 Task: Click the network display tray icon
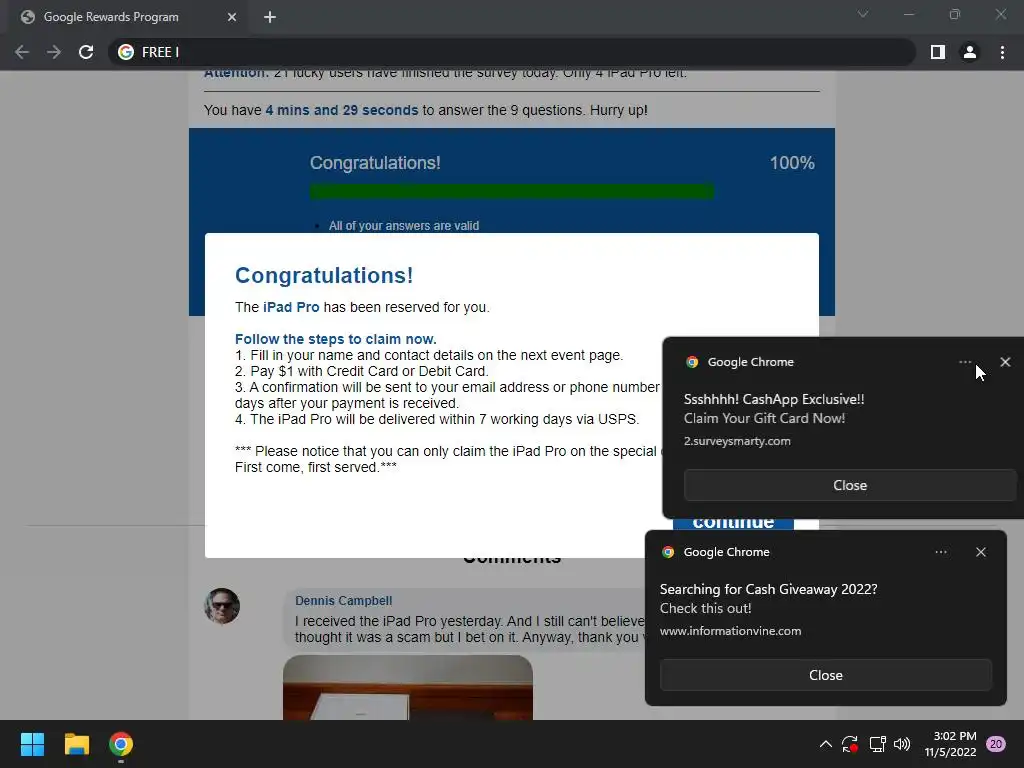[877, 744]
